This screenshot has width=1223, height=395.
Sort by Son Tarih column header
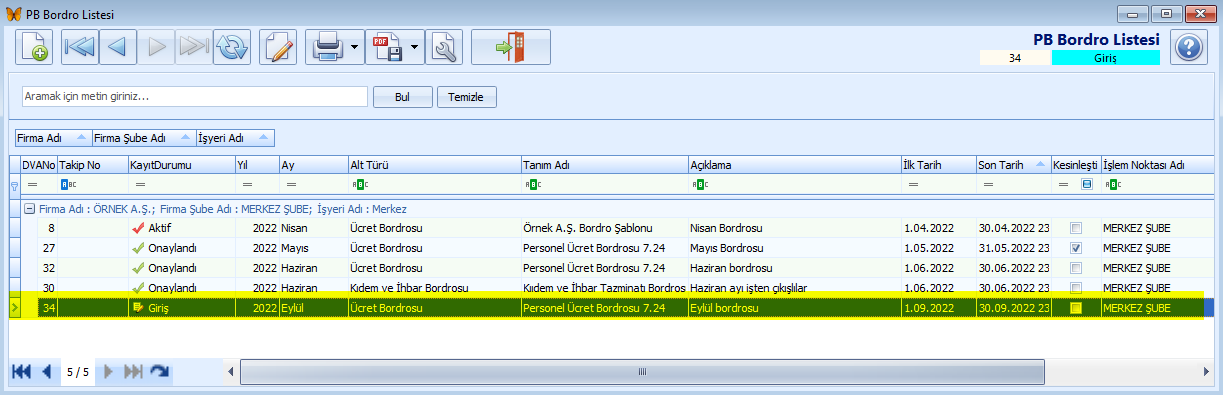click(x=1012, y=164)
